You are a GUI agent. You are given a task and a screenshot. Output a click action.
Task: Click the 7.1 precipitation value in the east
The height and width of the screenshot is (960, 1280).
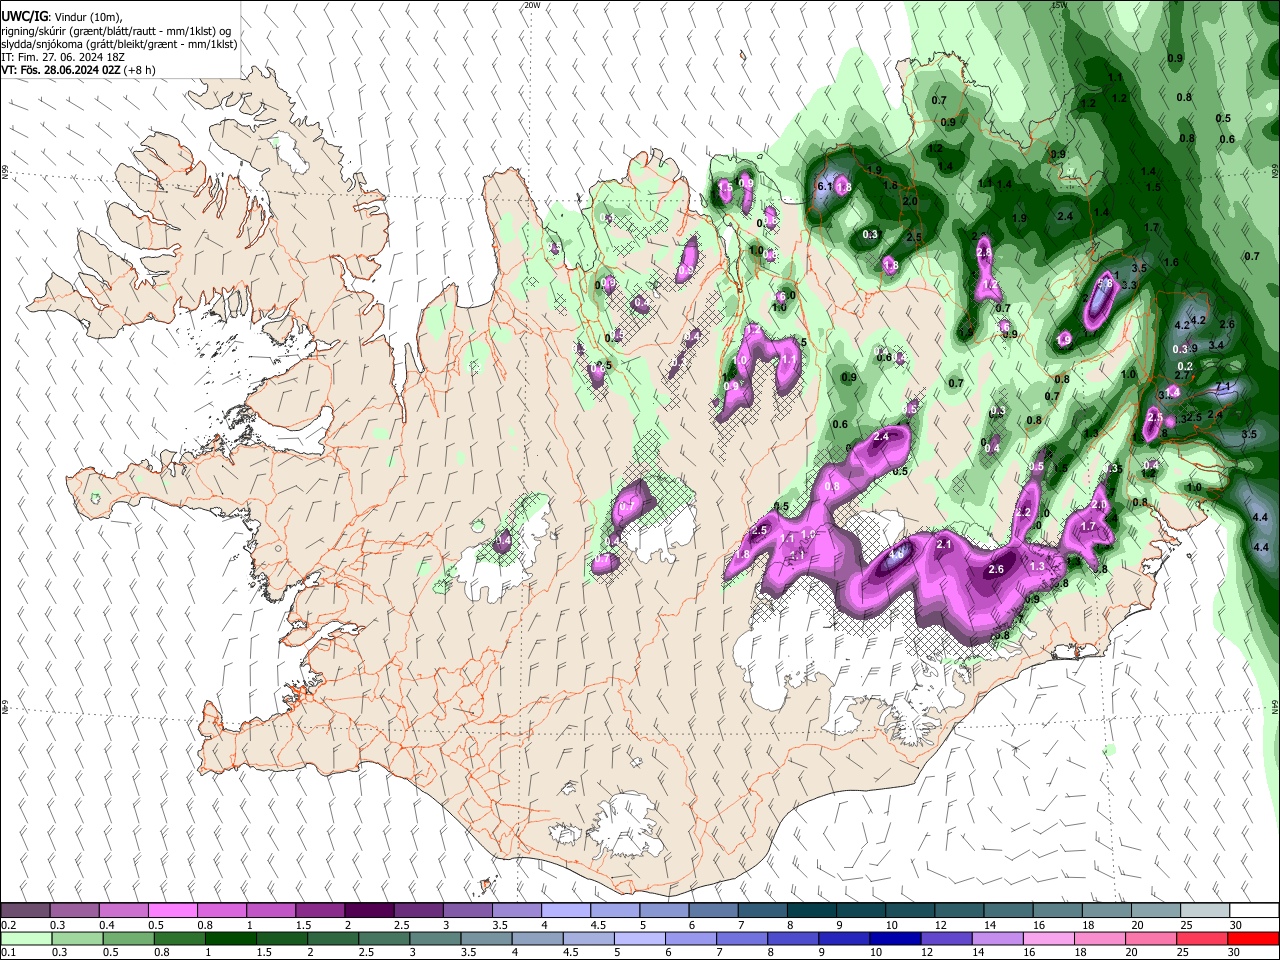(x=1221, y=387)
